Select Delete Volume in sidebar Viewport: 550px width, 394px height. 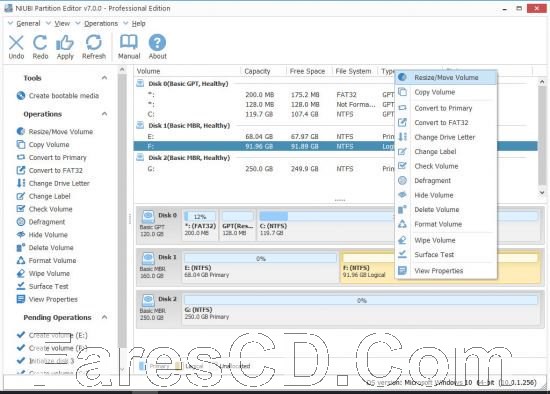[45, 248]
